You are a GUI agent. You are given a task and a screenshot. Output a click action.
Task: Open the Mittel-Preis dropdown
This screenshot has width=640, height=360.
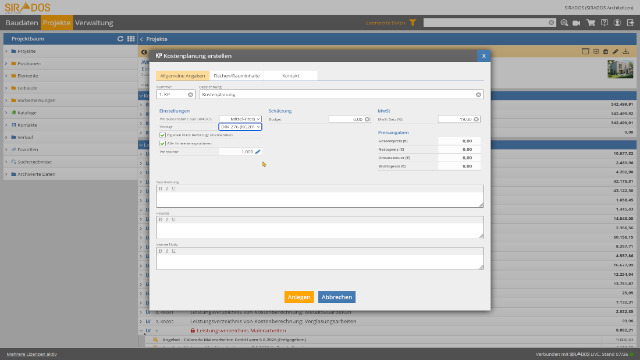click(240, 119)
